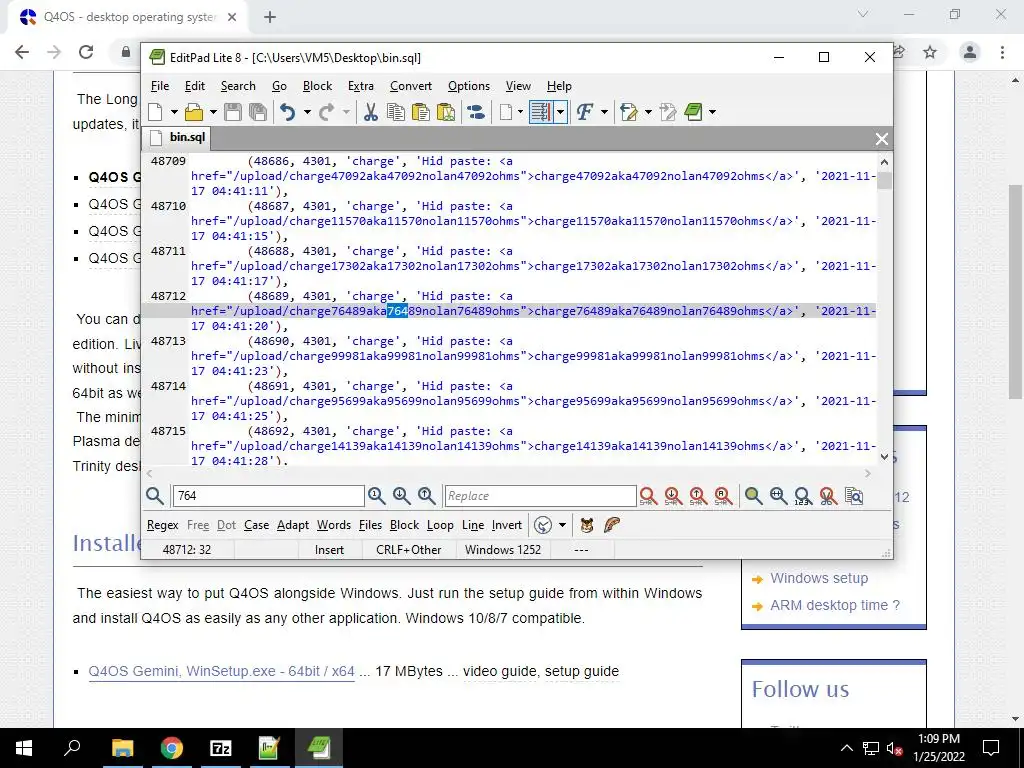Expand the Undo history dropdown arrow
Viewport: 1024px width, 768px height.
click(x=307, y=112)
